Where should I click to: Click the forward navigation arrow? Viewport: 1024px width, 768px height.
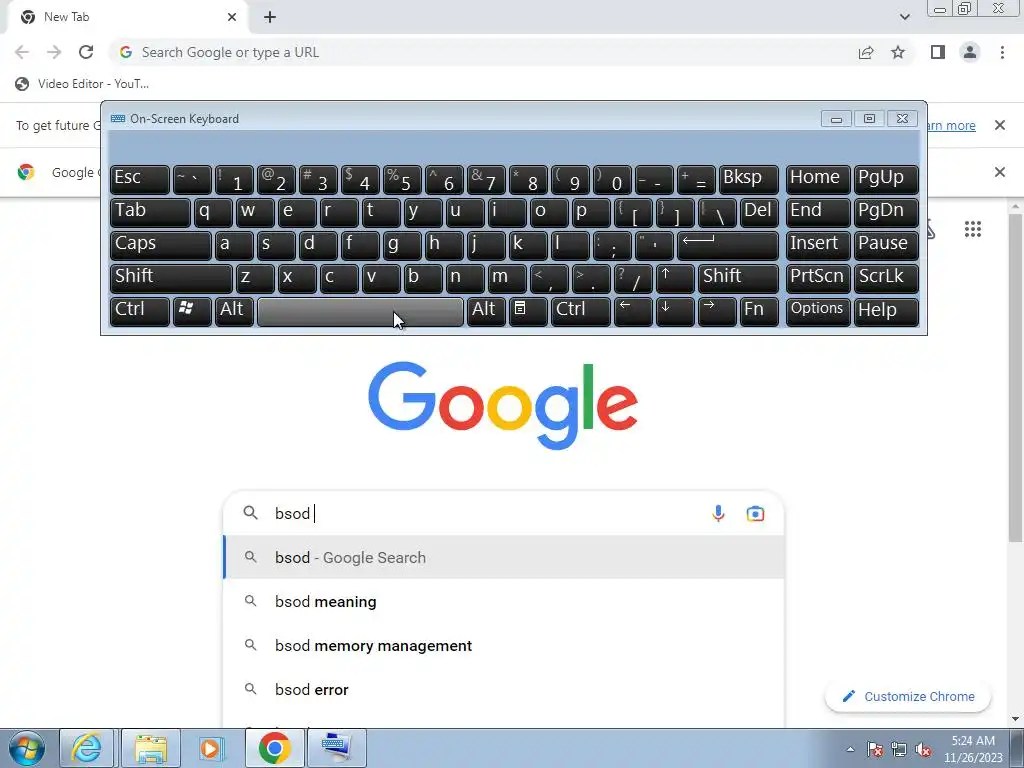(x=54, y=52)
